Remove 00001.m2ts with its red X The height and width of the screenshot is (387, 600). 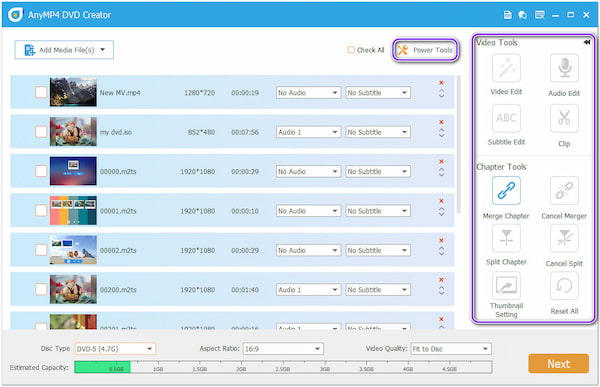[x=441, y=201]
